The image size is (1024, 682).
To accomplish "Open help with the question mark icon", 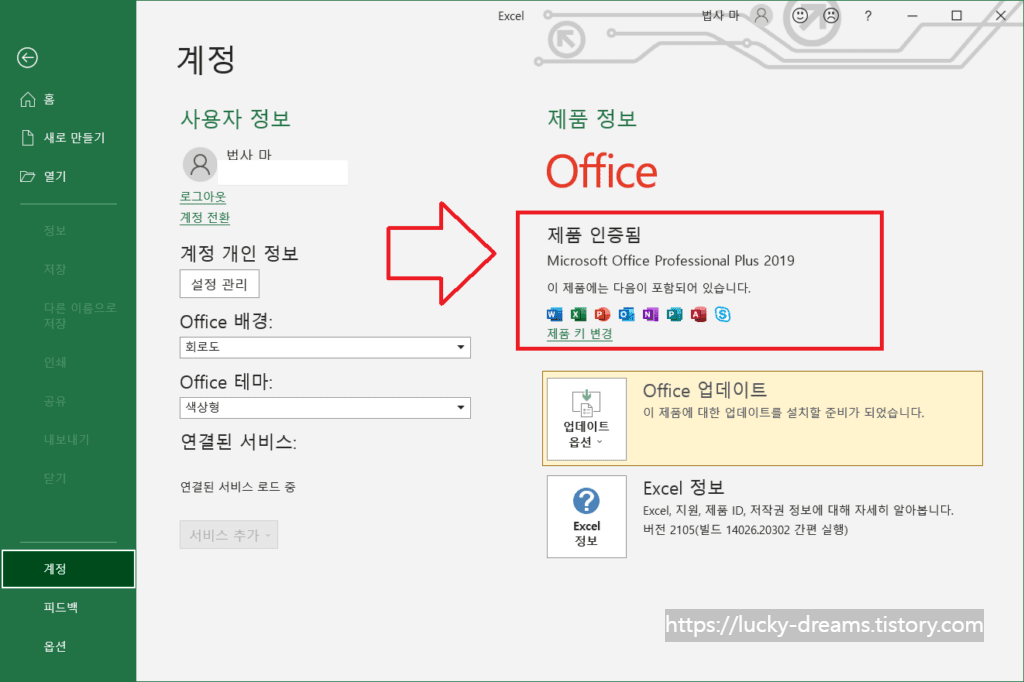I will 868,16.
